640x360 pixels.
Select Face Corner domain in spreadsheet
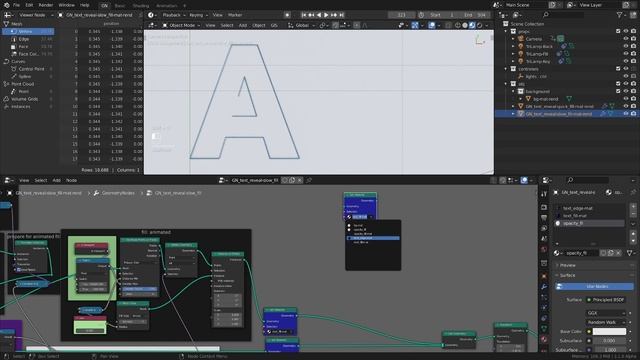(29, 54)
